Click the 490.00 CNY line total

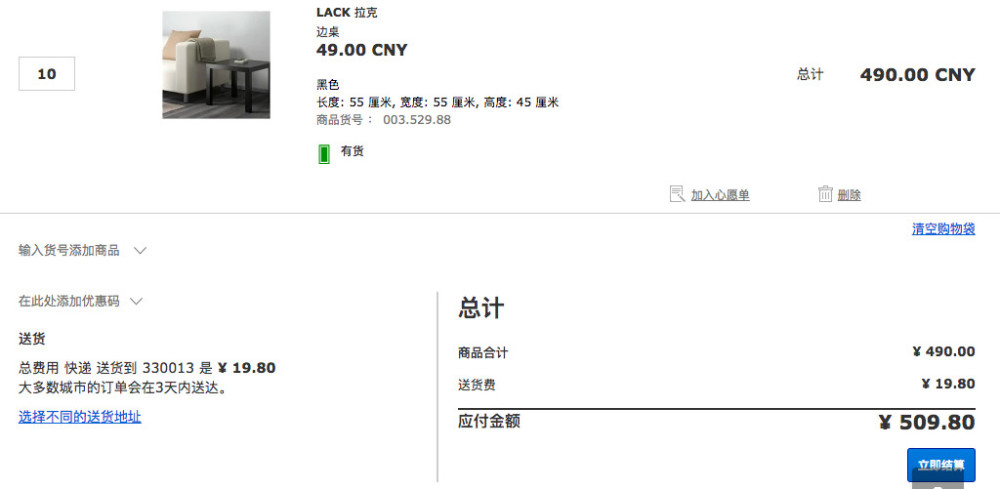[x=917, y=75]
